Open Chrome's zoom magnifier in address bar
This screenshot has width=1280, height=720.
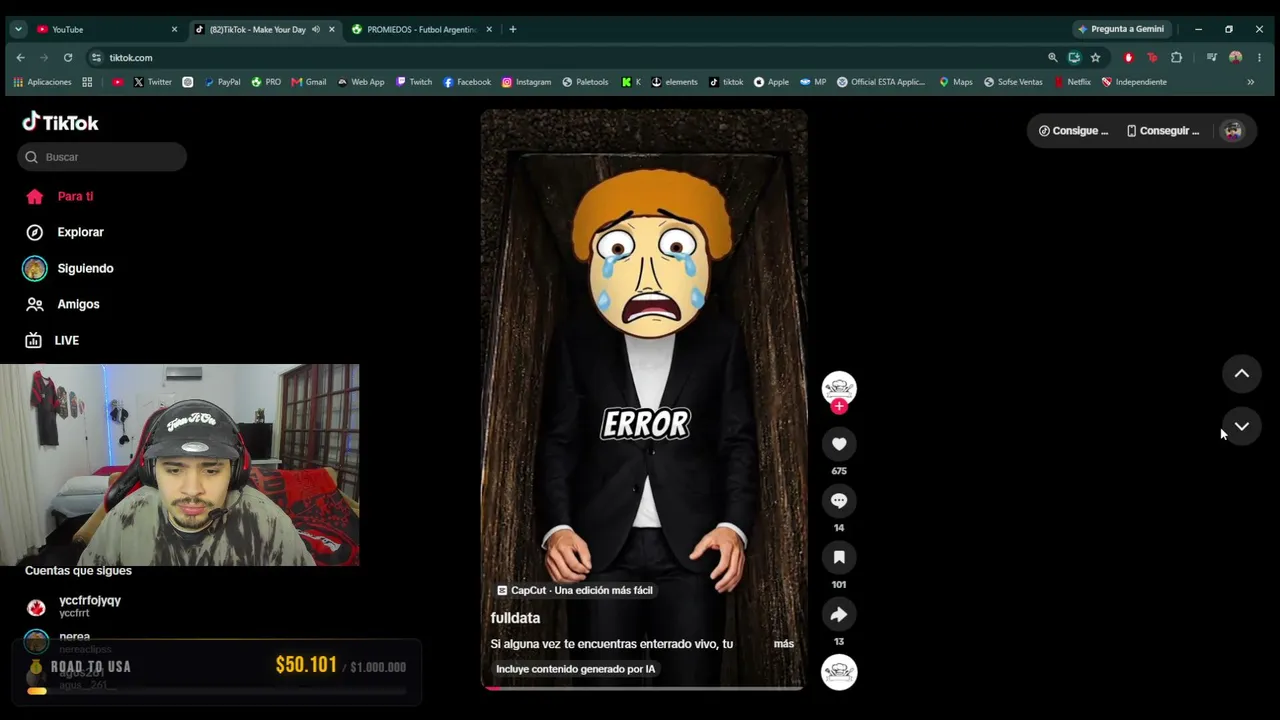click(1053, 58)
